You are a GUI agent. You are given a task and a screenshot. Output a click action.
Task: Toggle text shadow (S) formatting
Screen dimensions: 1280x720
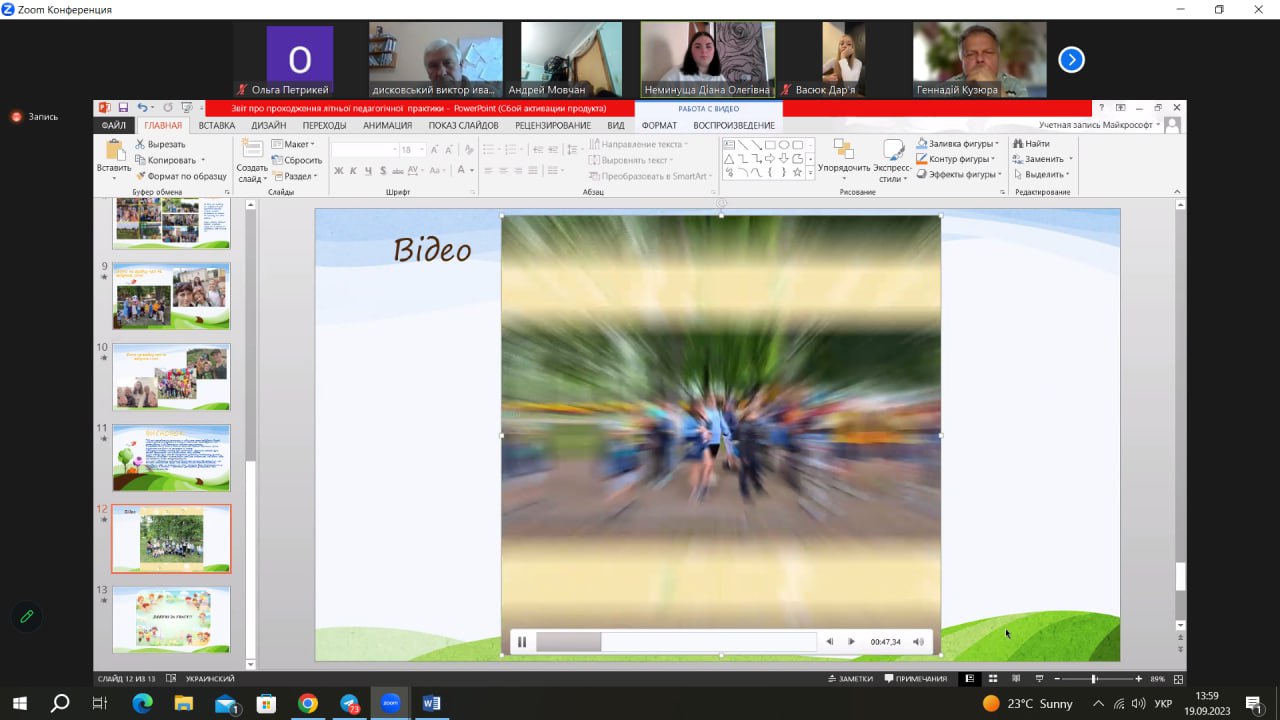tap(383, 171)
